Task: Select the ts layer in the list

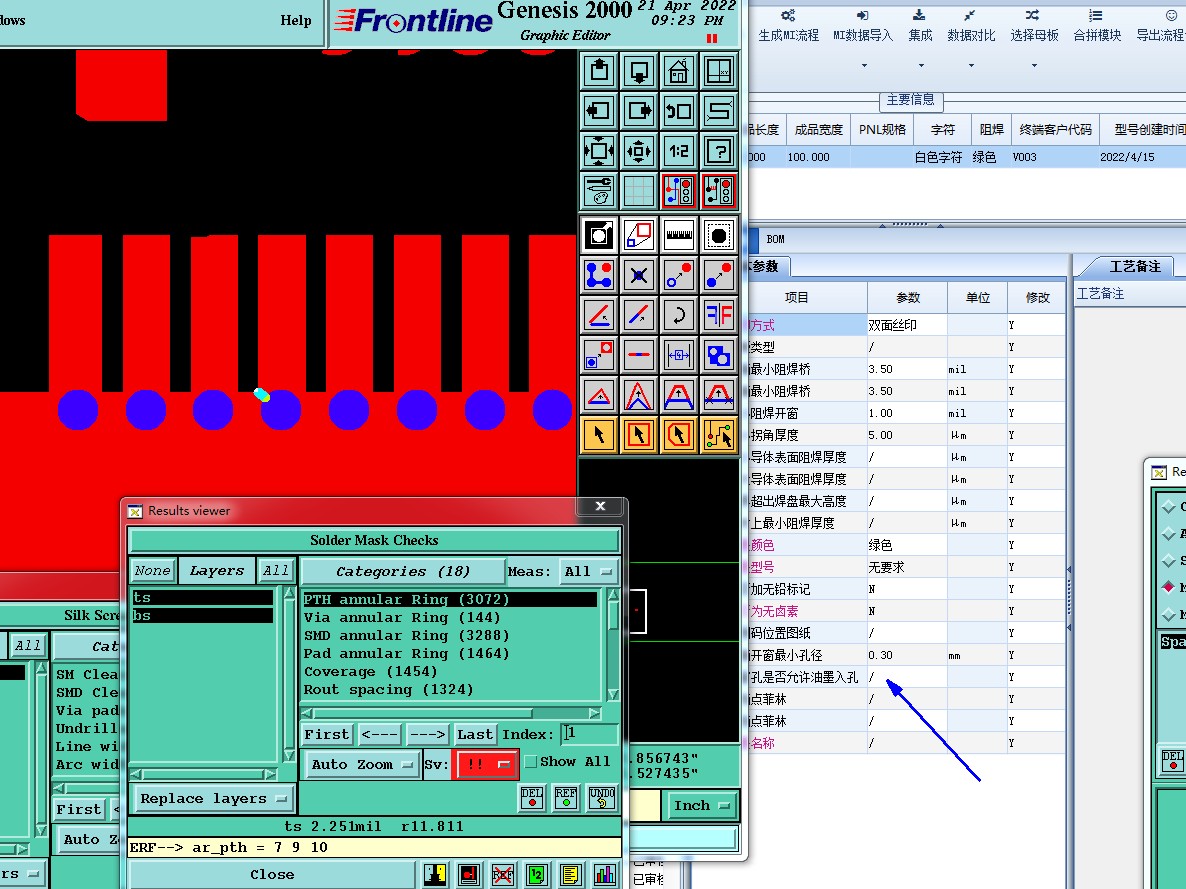Action: (202, 598)
